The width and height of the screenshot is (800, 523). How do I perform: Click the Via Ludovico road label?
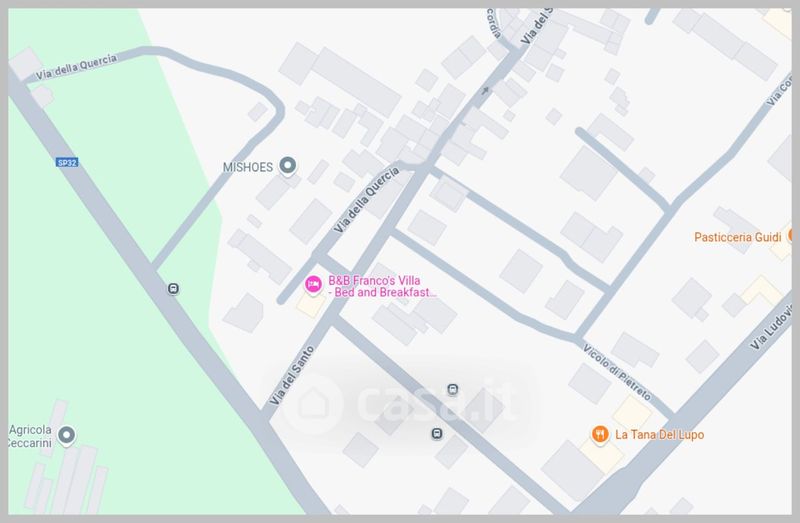[x=771, y=328]
